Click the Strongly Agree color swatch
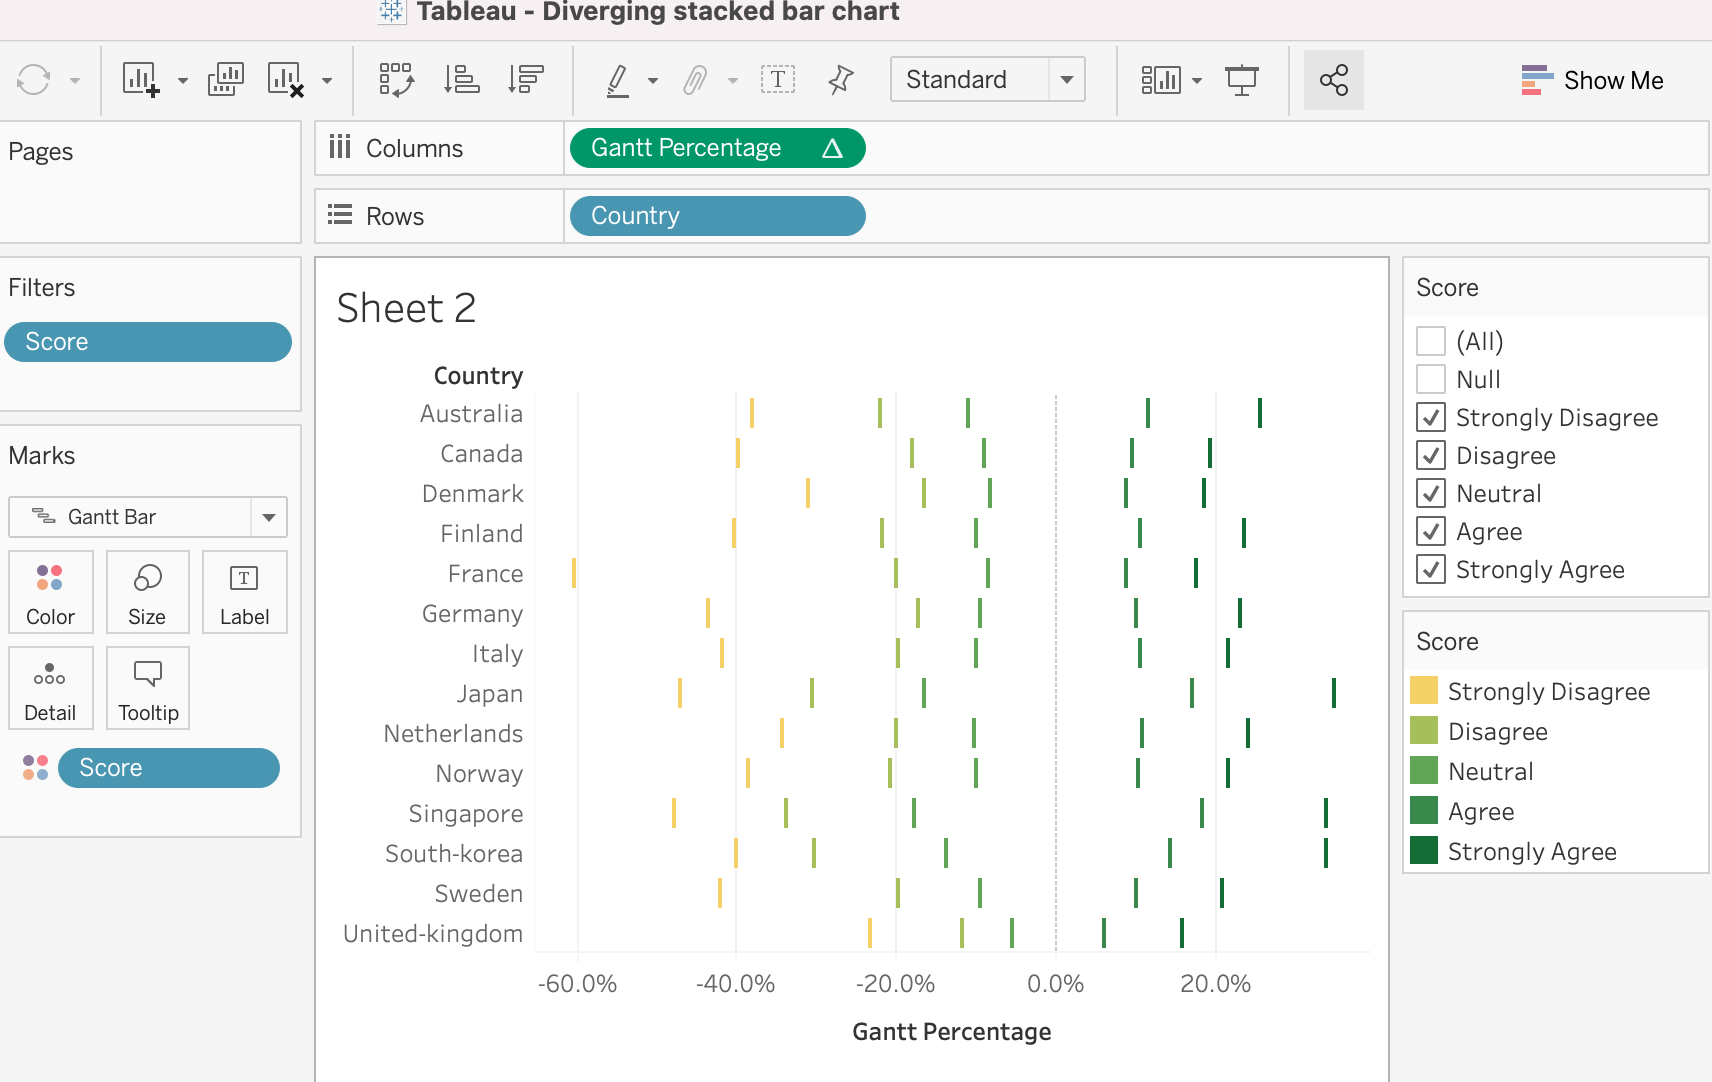The width and height of the screenshot is (1712, 1082). pyautogui.click(x=1424, y=851)
